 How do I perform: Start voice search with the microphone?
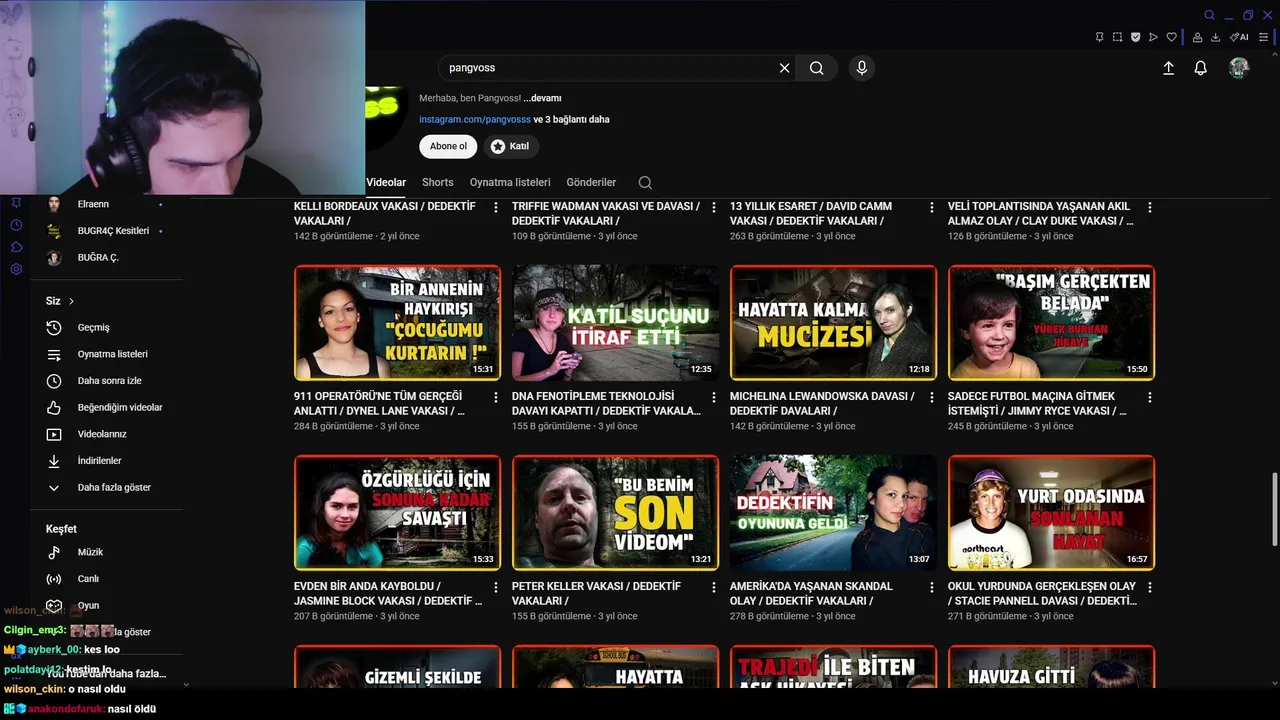[x=862, y=68]
